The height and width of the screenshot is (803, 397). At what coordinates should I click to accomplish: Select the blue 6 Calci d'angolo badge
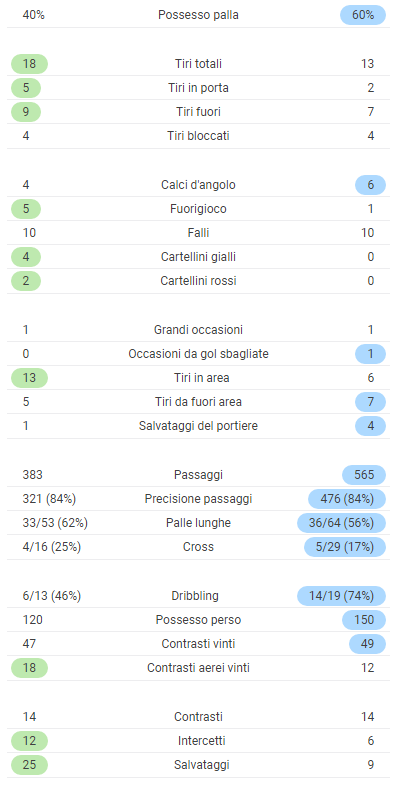[x=370, y=185]
